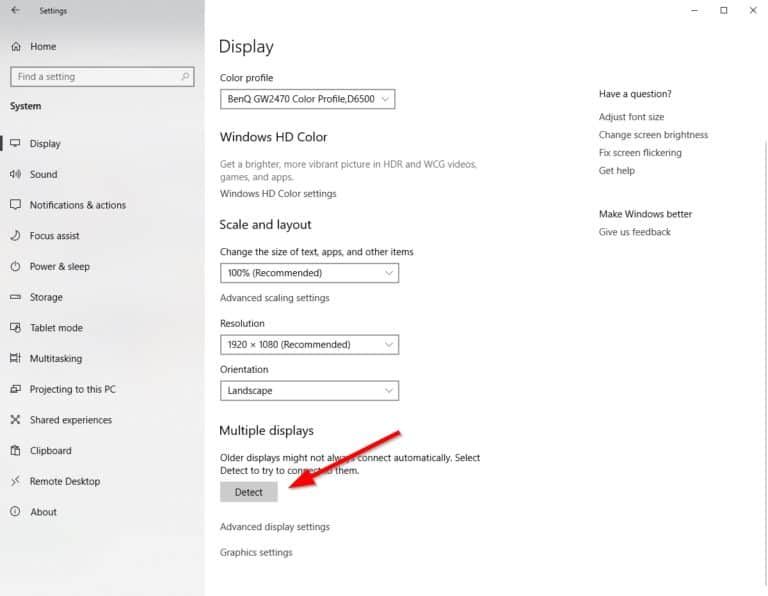Open Notifications & actions icon
768x596 pixels.
pyautogui.click(x=15, y=205)
